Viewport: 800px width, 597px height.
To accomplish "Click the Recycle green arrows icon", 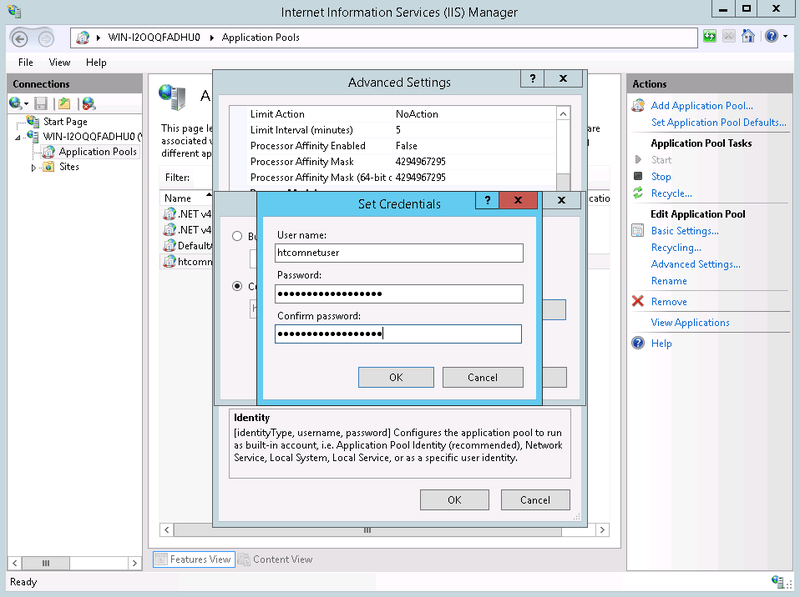I will [638, 193].
